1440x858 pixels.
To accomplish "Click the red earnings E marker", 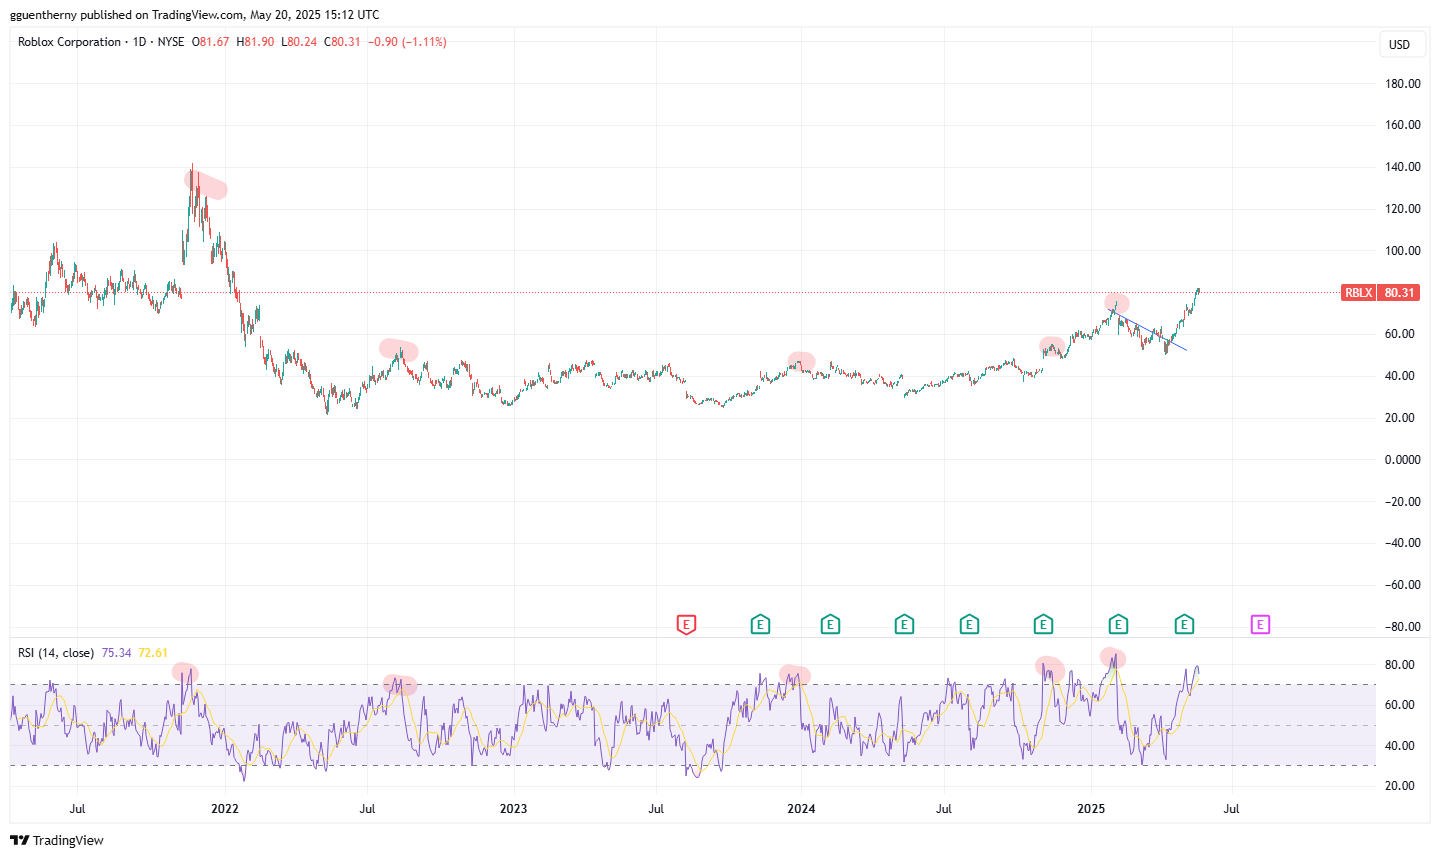I will [x=686, y=625].
